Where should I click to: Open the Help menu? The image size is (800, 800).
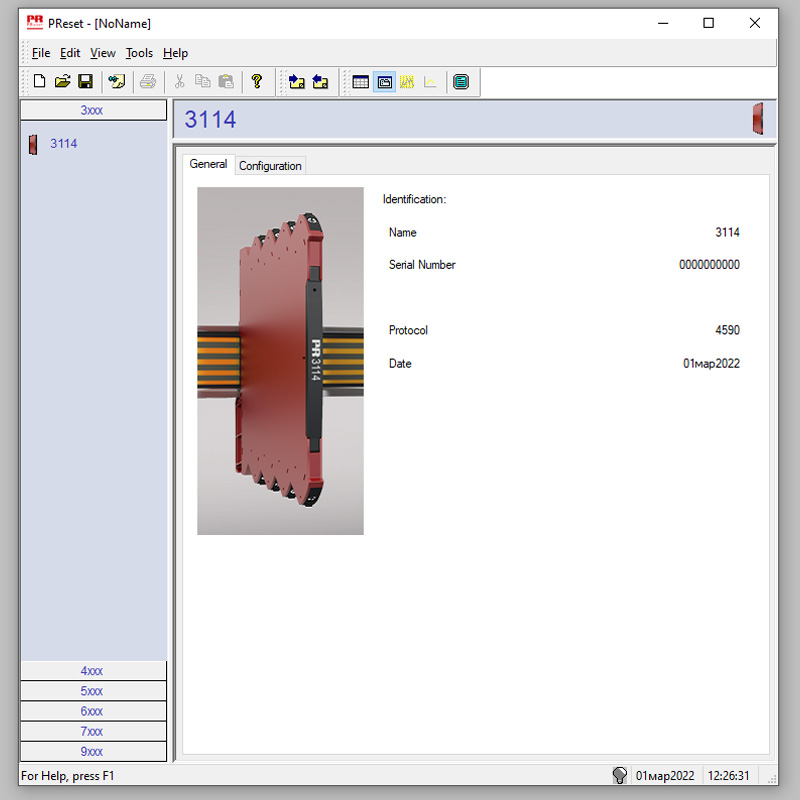tap(176, 53)
